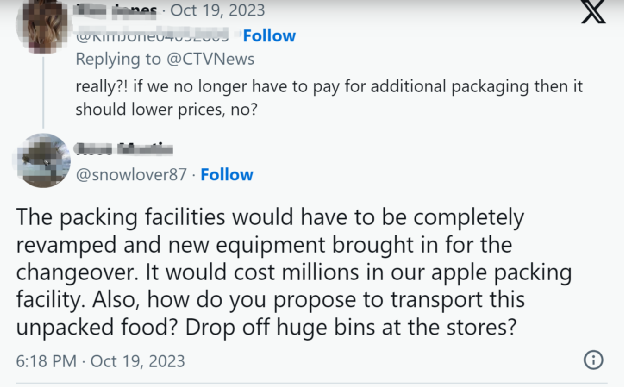Open the X logo link
Image resolution: width=624 pixels, height=387 pixels.
(593, 12)
